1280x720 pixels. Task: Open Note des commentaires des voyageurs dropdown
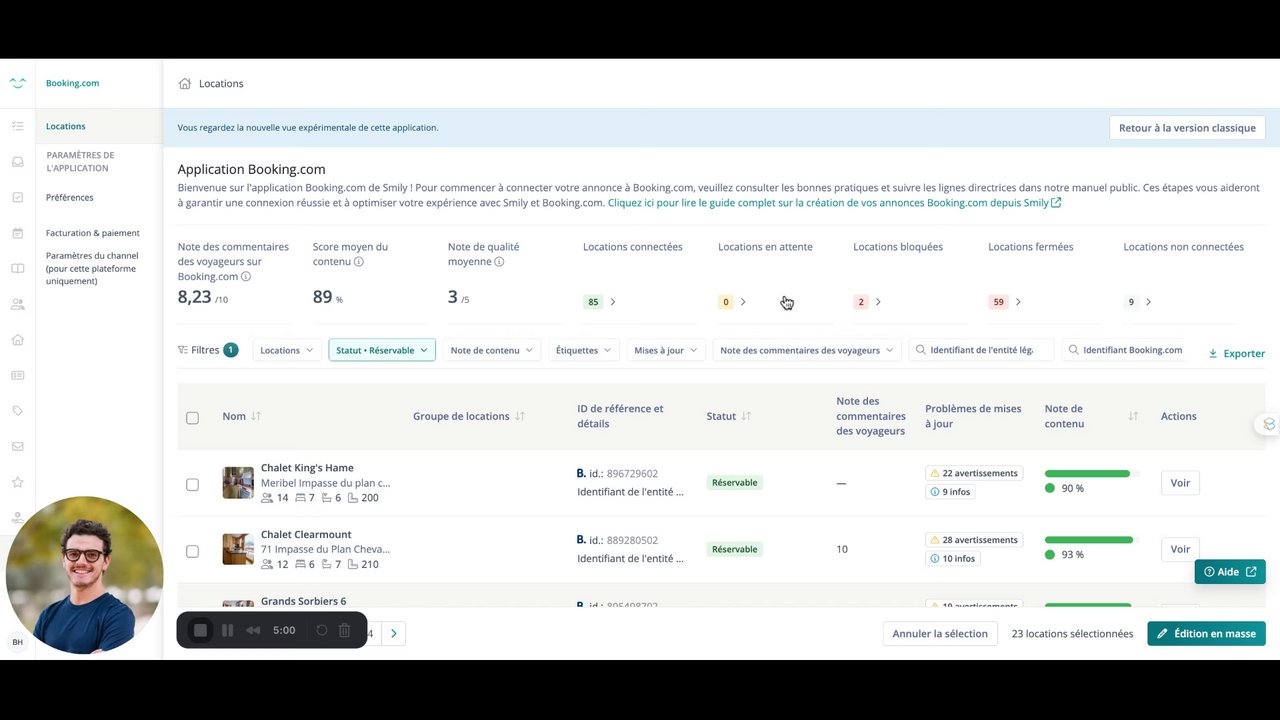(x=807, y=350)
